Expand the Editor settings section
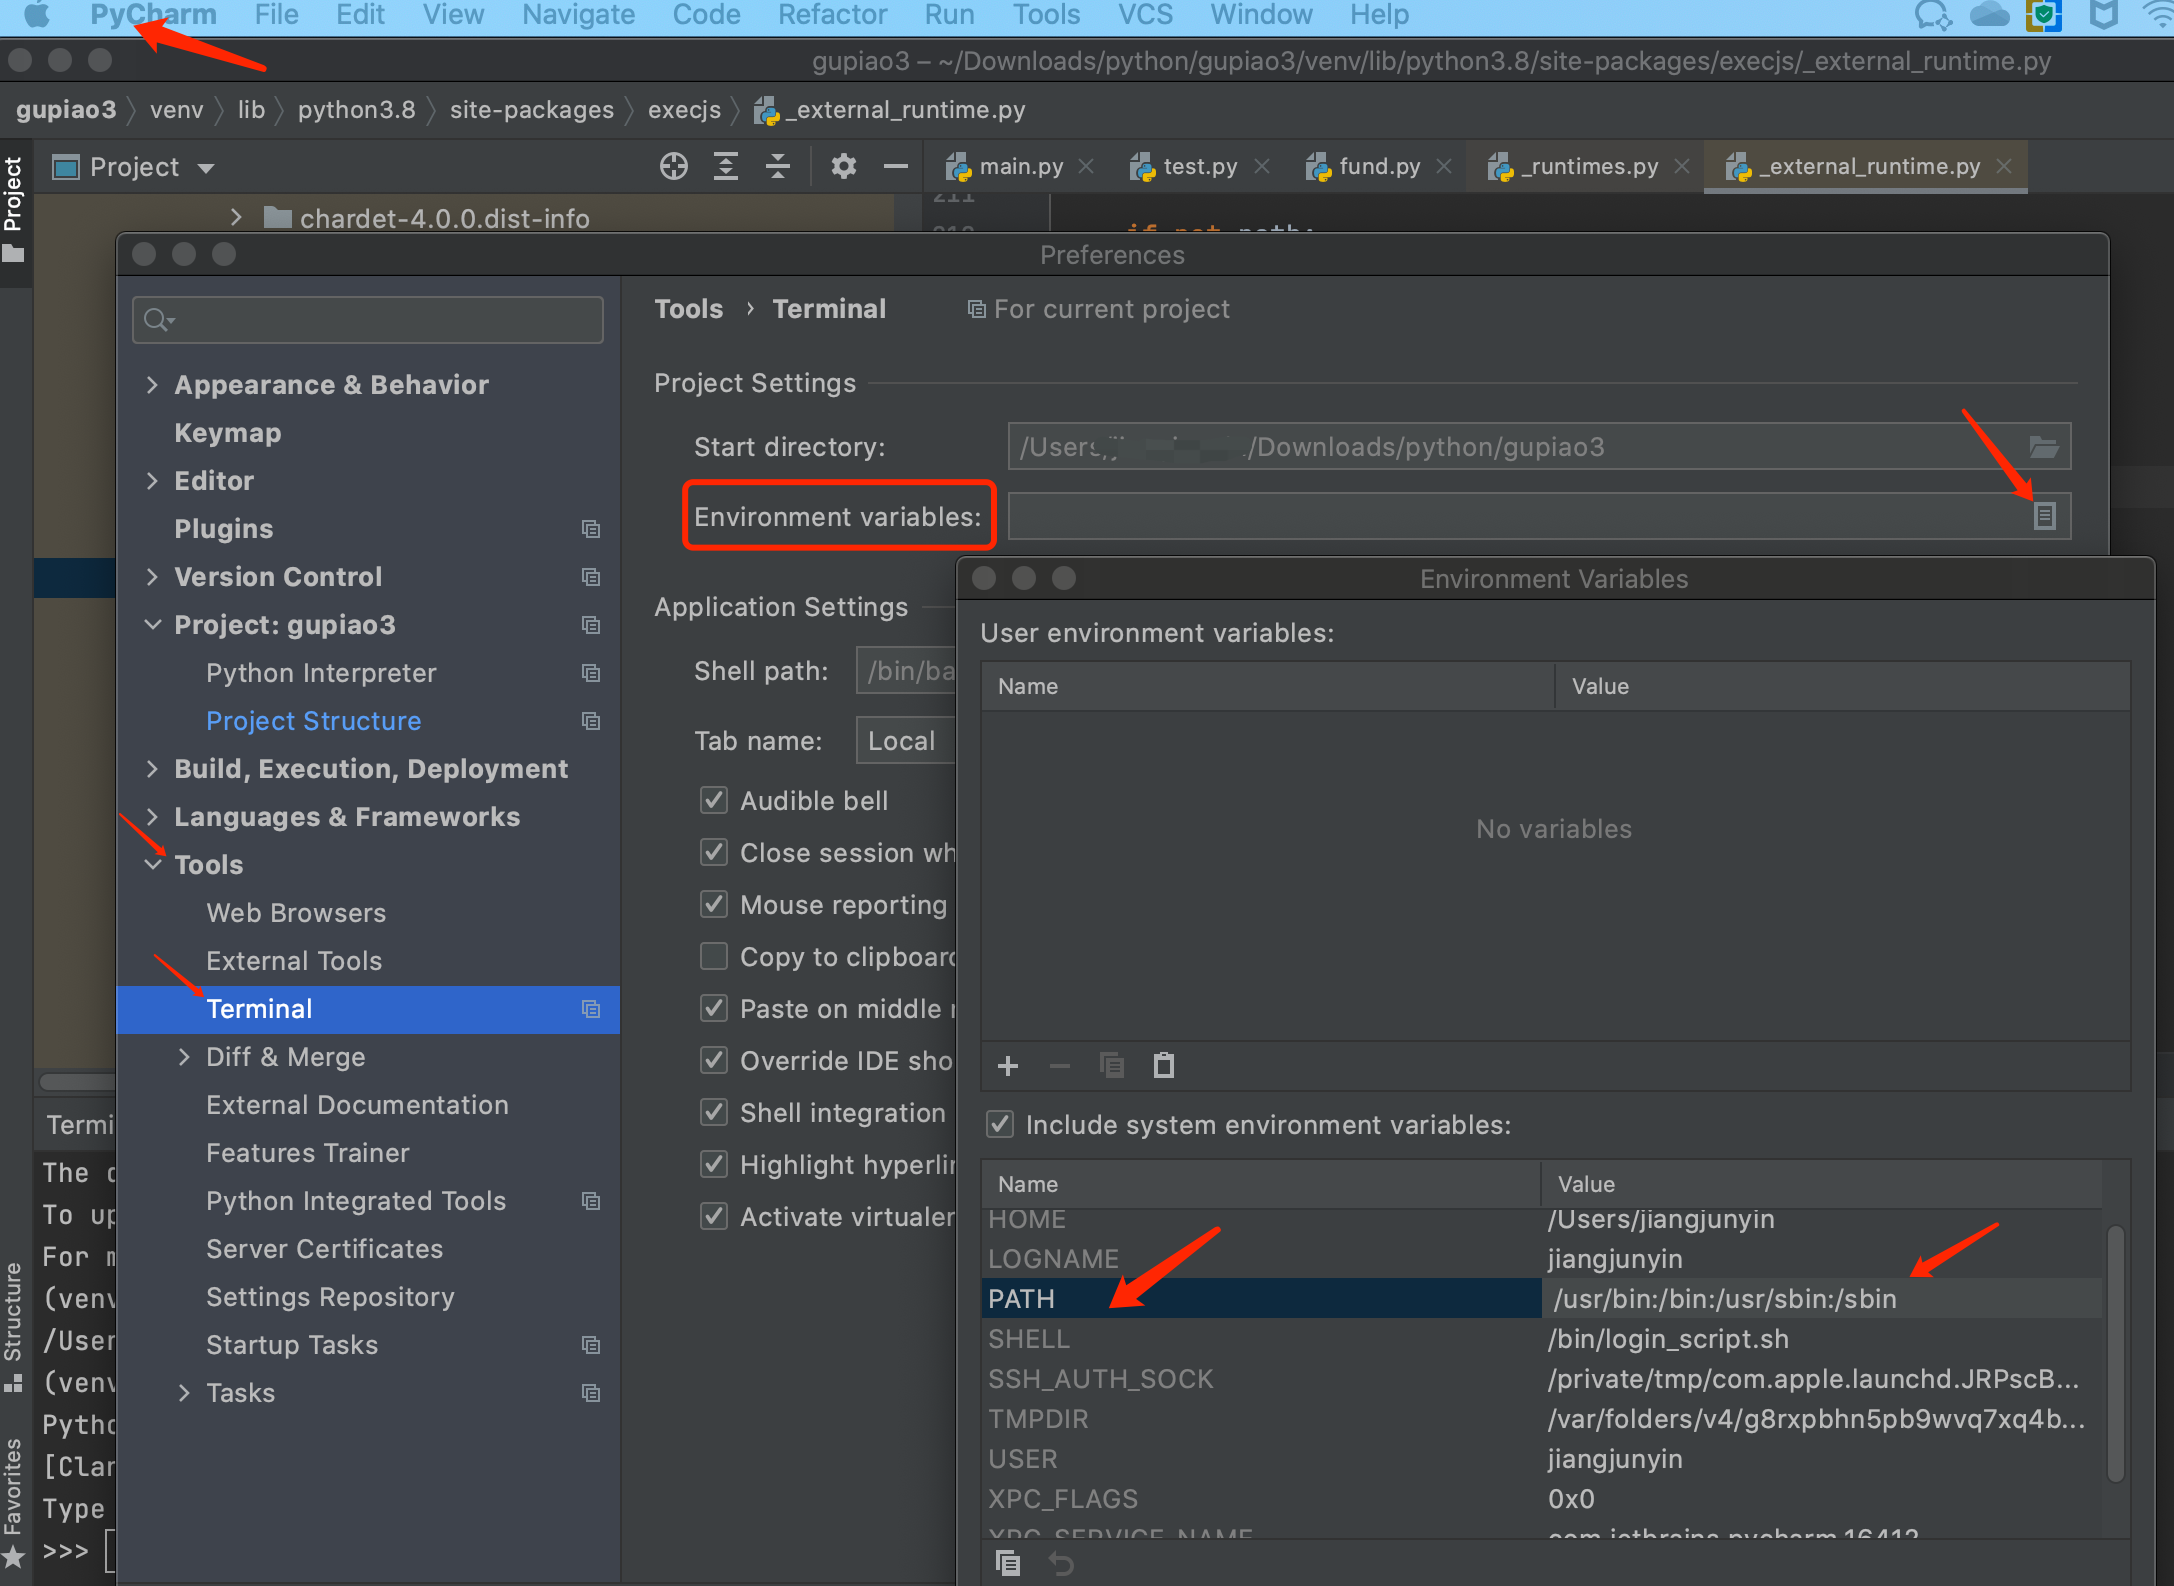2174x1586 pixels. point(152,481)
